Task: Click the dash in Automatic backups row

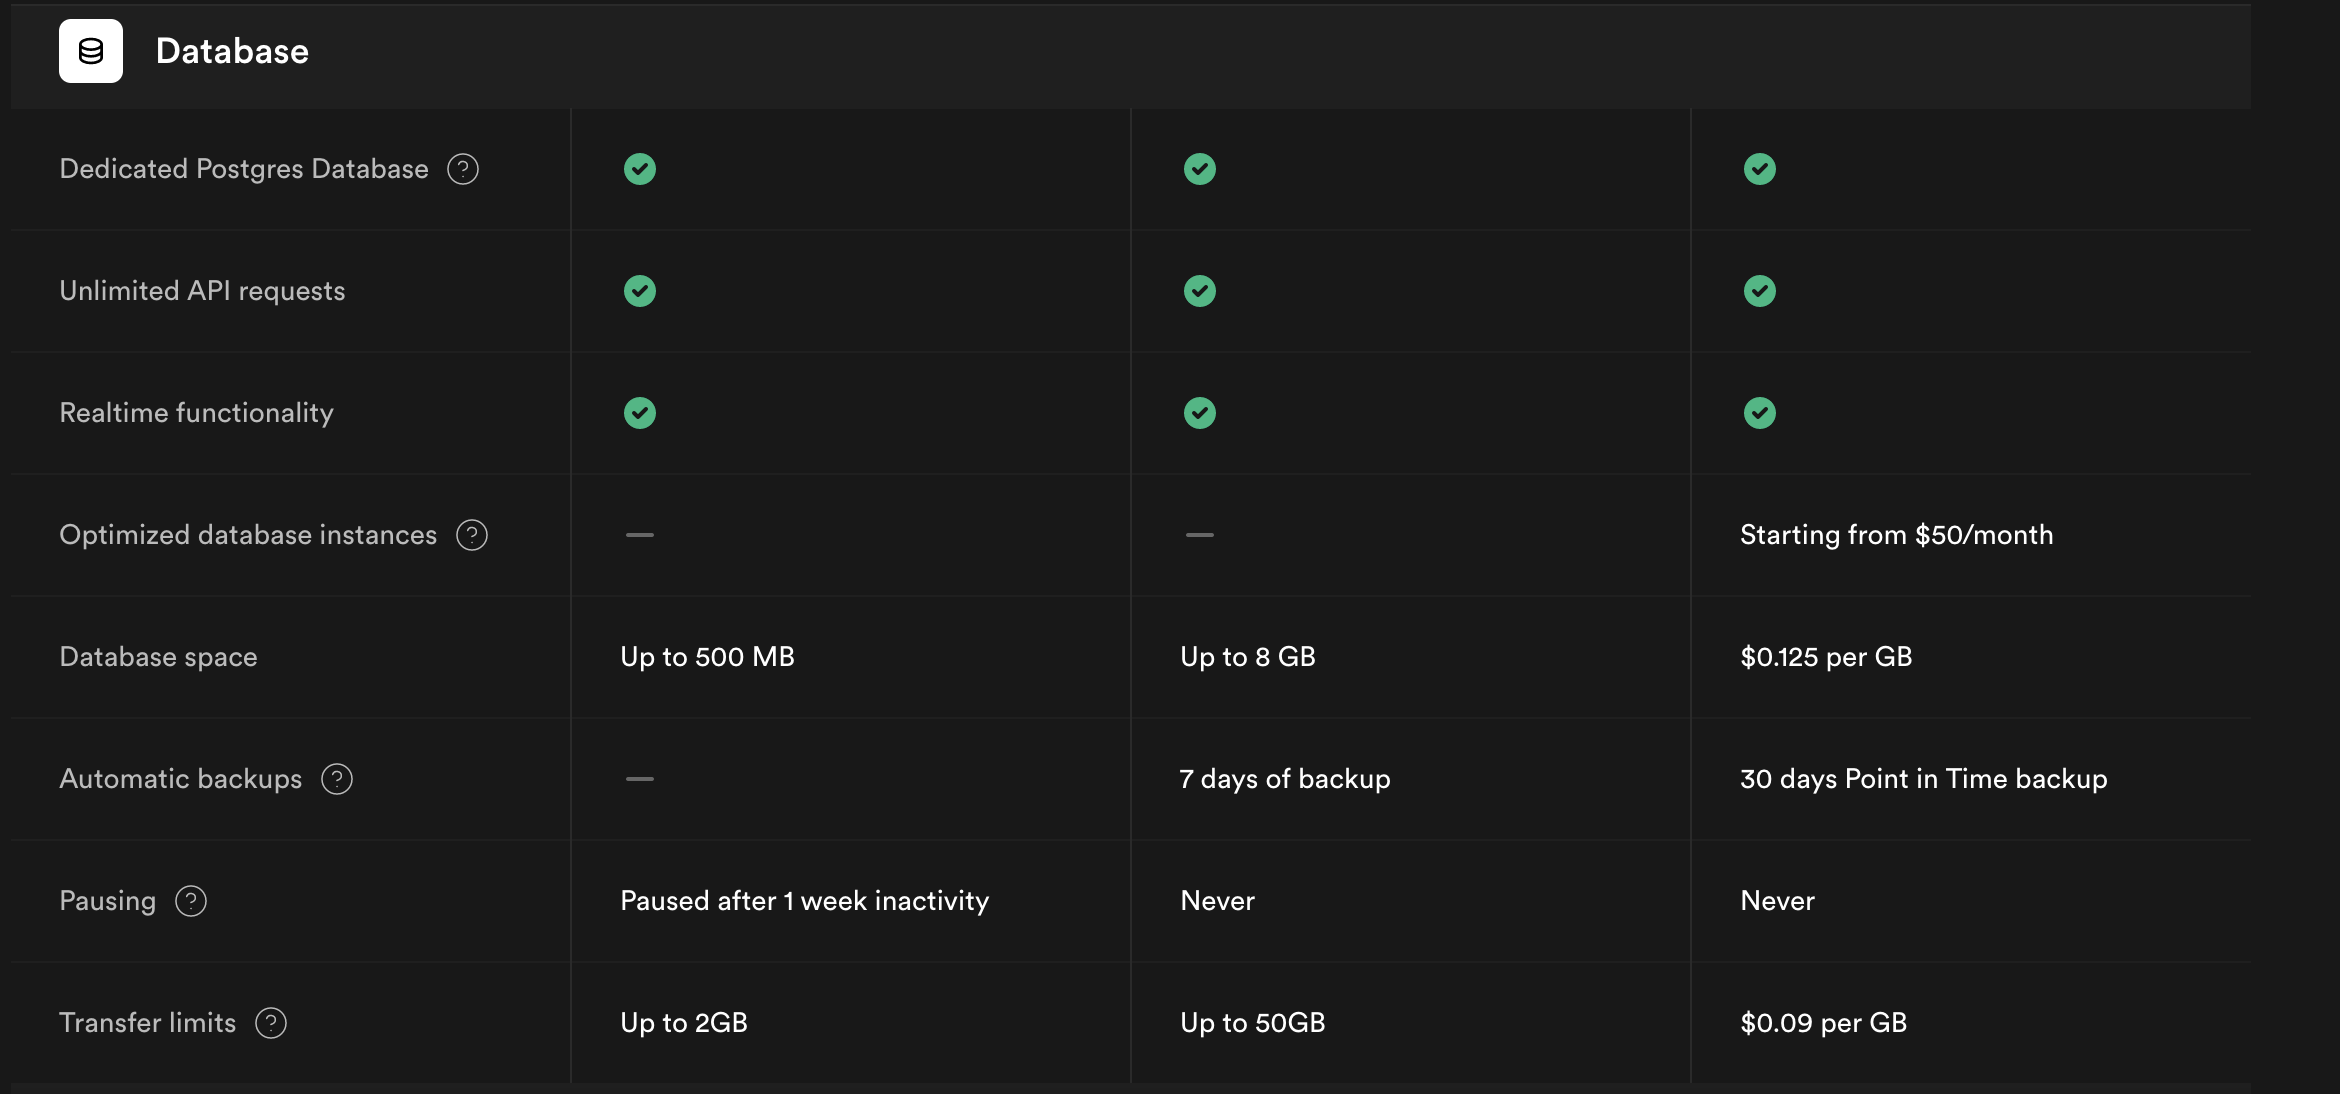Action: (x=640, y=779)
